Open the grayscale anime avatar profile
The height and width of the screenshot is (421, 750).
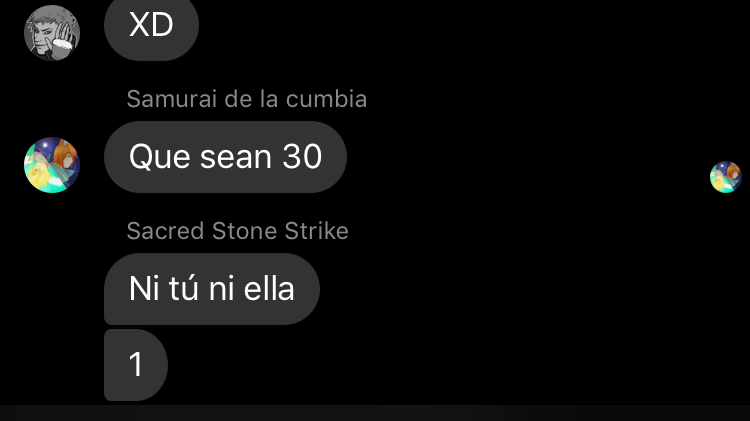tap(52, 33)
